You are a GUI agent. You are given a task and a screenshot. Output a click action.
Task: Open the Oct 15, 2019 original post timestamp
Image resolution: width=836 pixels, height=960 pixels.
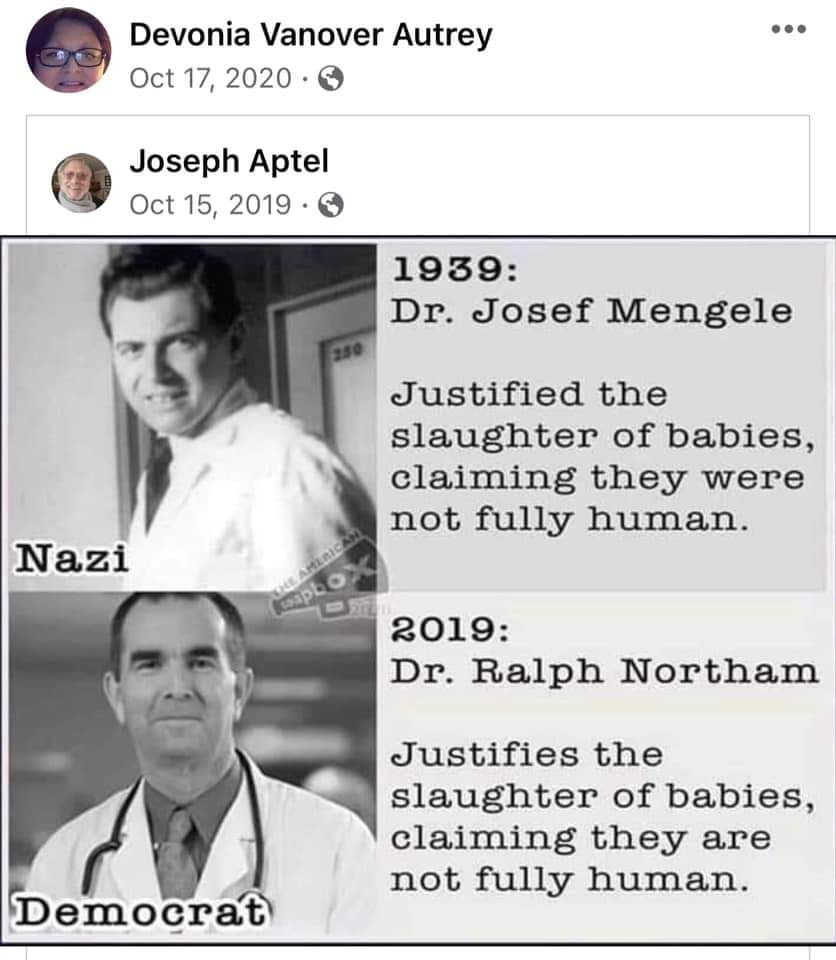pos(212,204)
